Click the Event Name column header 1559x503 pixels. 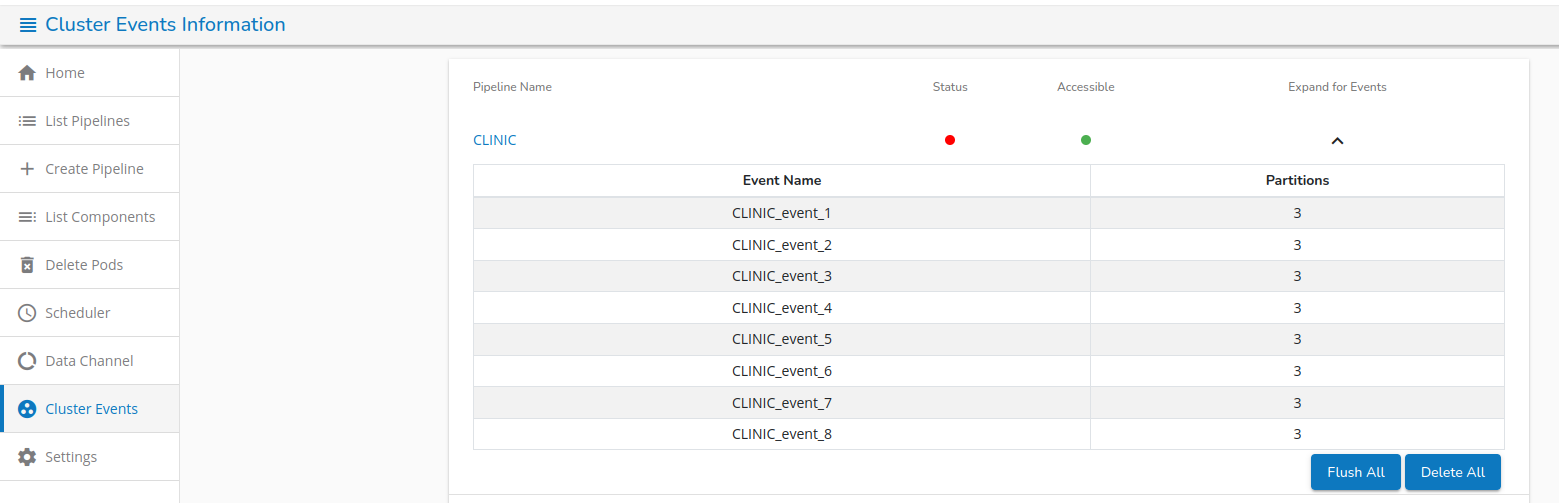(x=782, y=181)
